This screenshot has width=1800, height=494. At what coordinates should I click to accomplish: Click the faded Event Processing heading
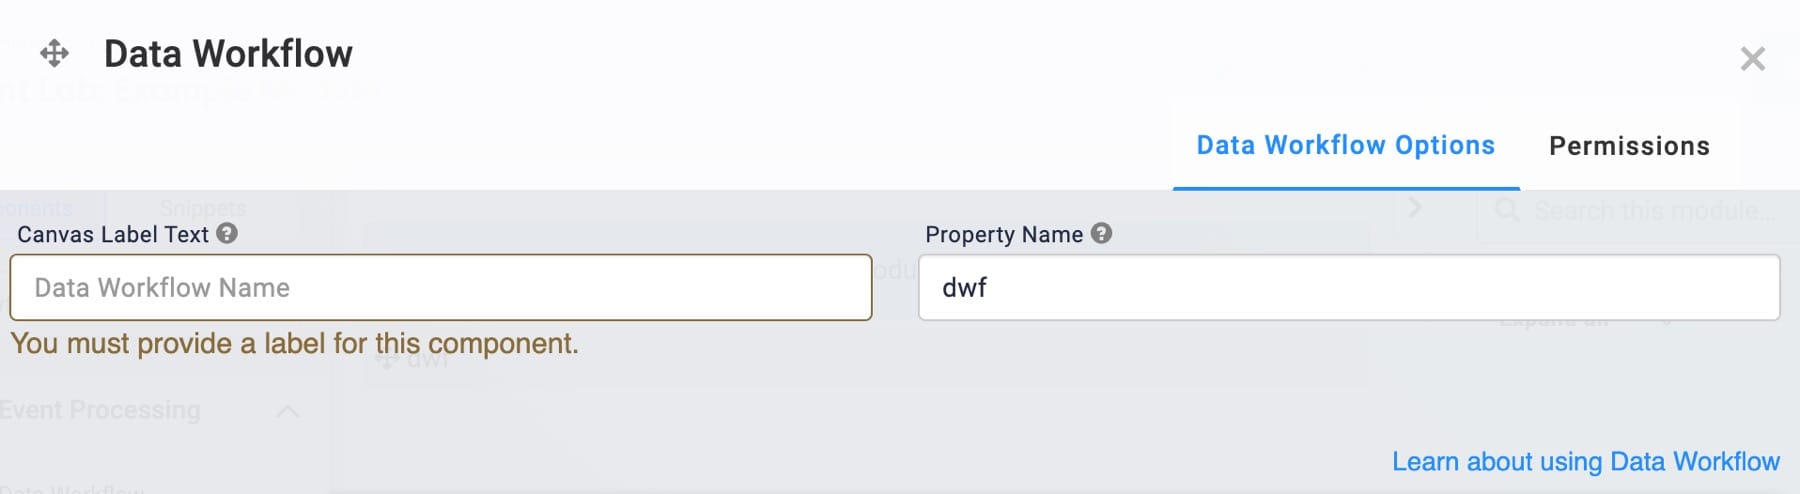[100, 410]
